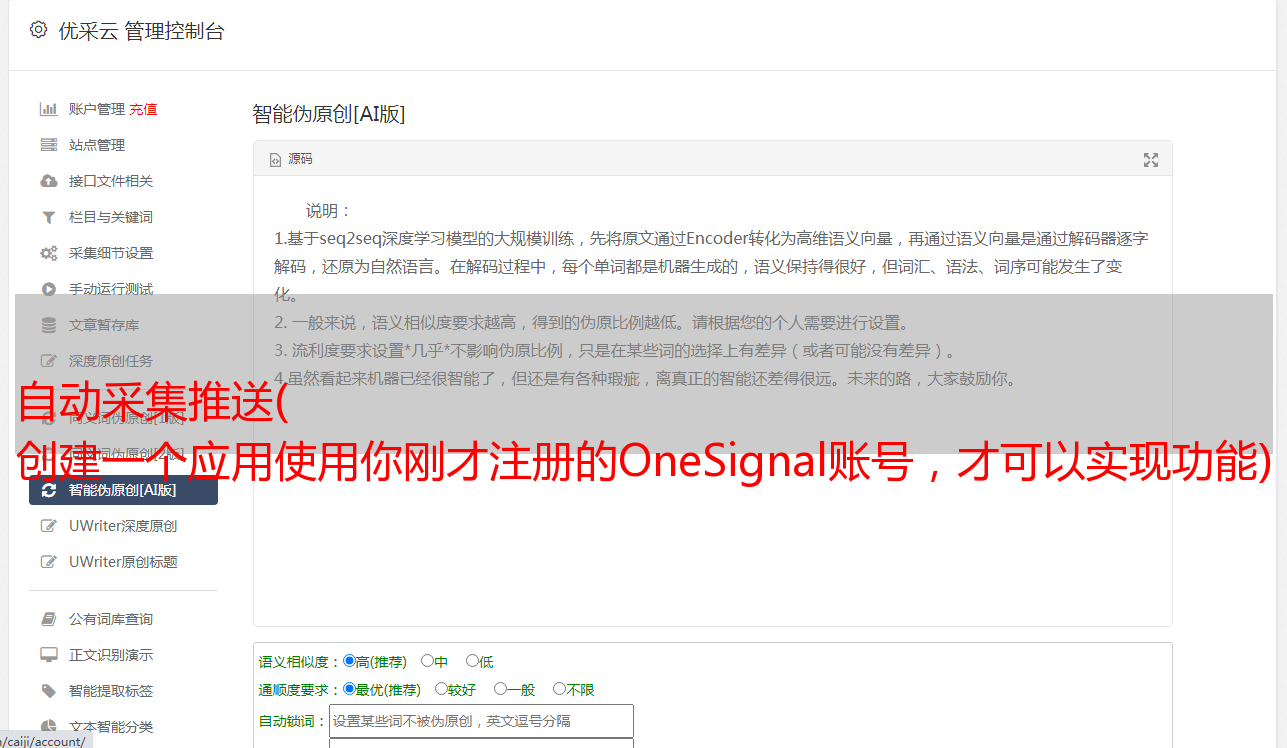Click the gear icon beside 优采云 管理控制台
1287x748 pixels.
pos(38,30)
